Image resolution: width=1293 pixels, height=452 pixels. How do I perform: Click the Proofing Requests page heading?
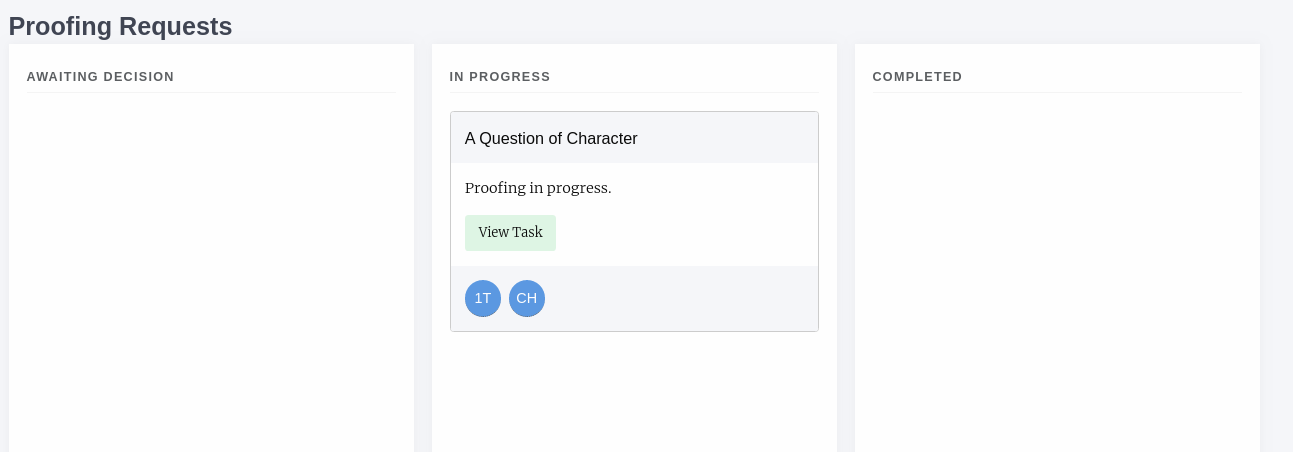click(x=120, y=26)
